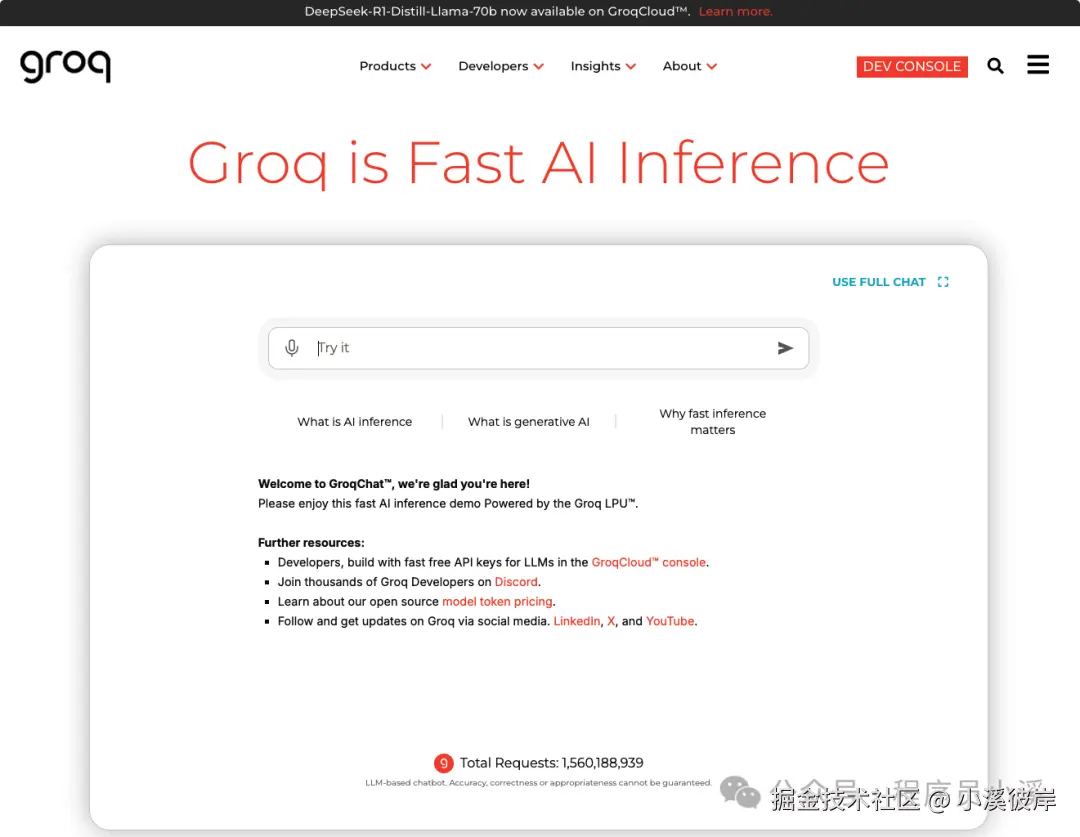Focus the 'Try it' chat input

(x=539, y=348)
